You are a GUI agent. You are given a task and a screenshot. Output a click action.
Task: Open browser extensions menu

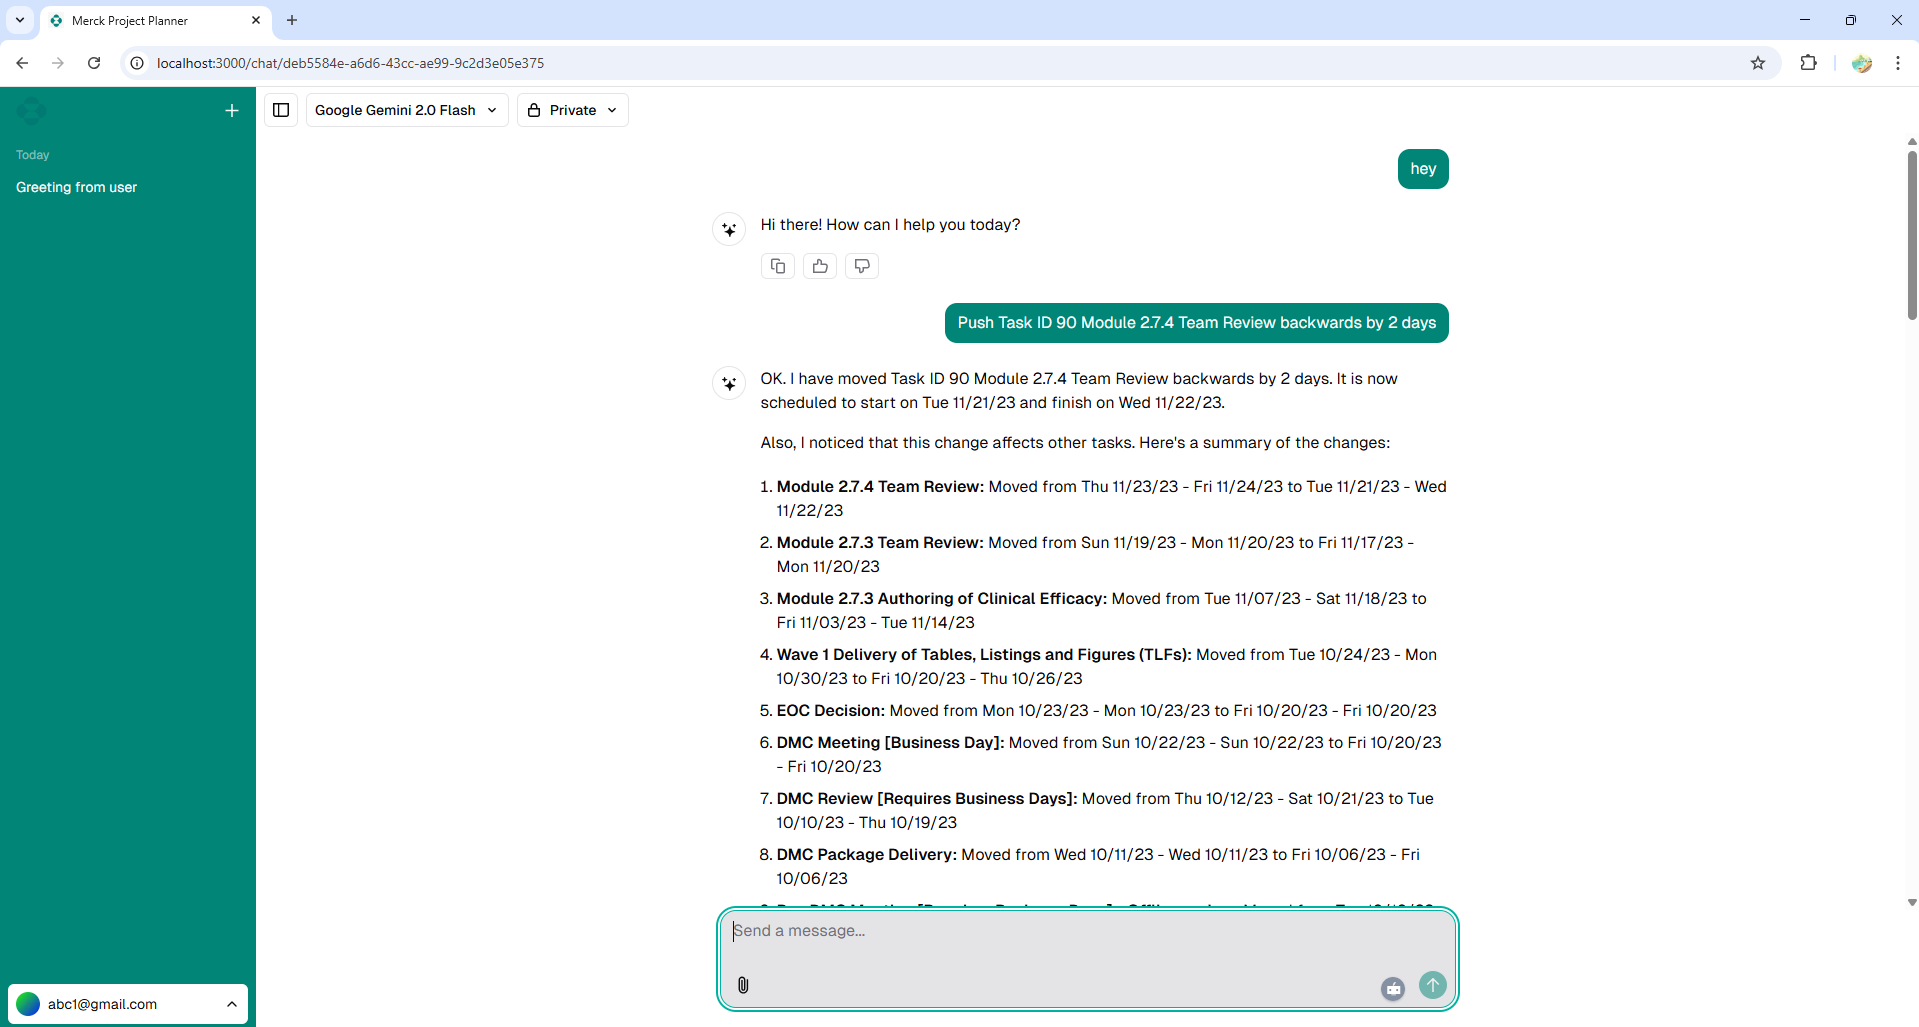(1808, 63)
